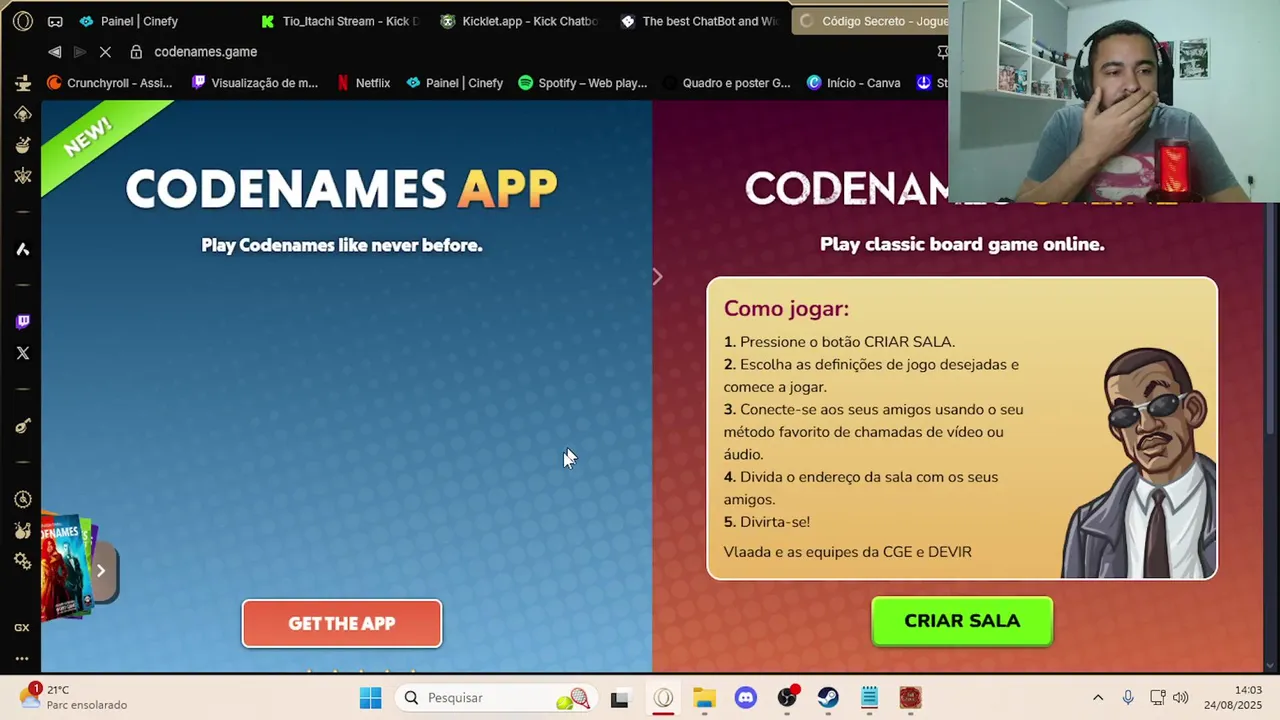Open the sidebar three-dots more menu
Image resolution: width=1280 pixels, height=720 pixels.
[22, 659]
